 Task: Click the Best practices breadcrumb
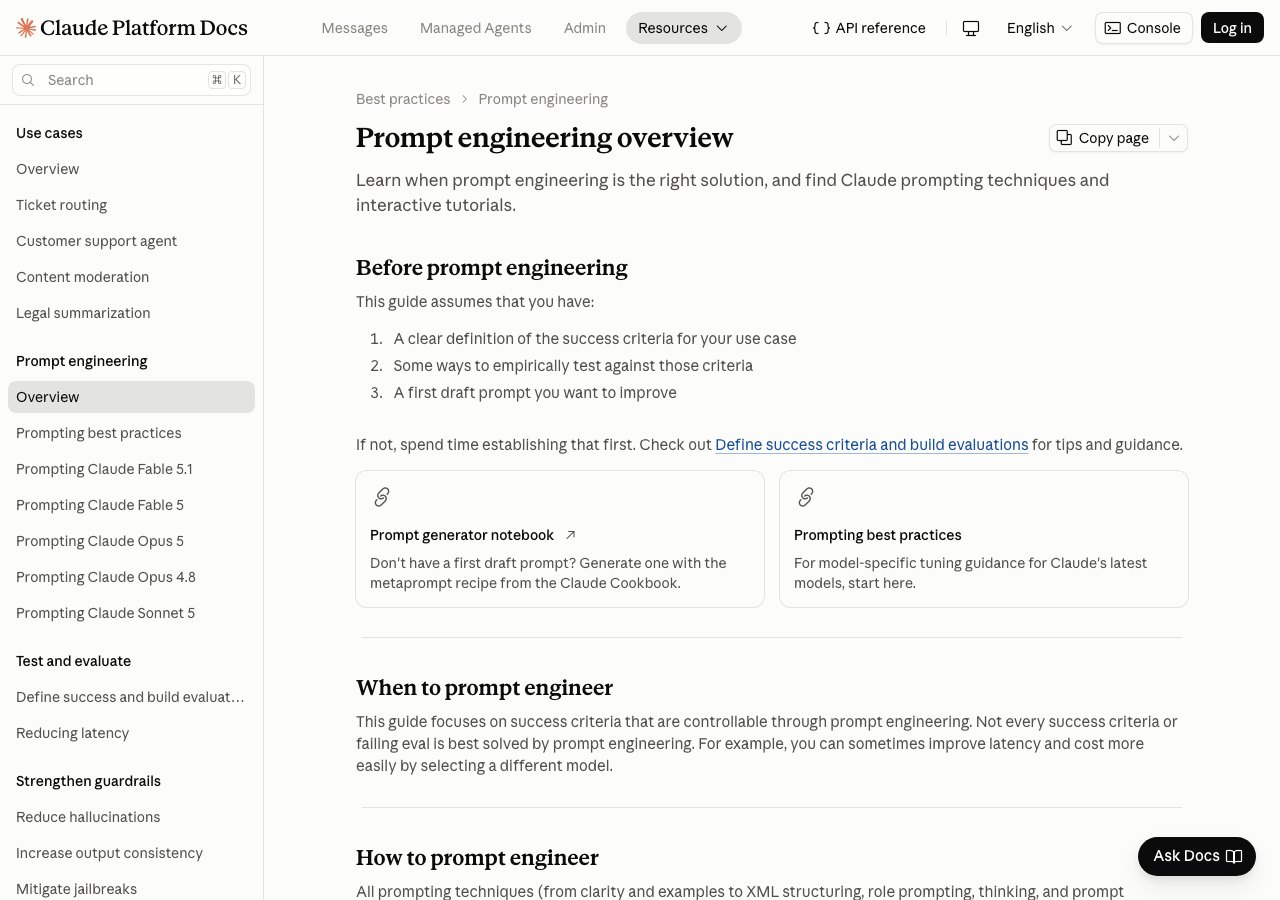click(x=403, y=99)
